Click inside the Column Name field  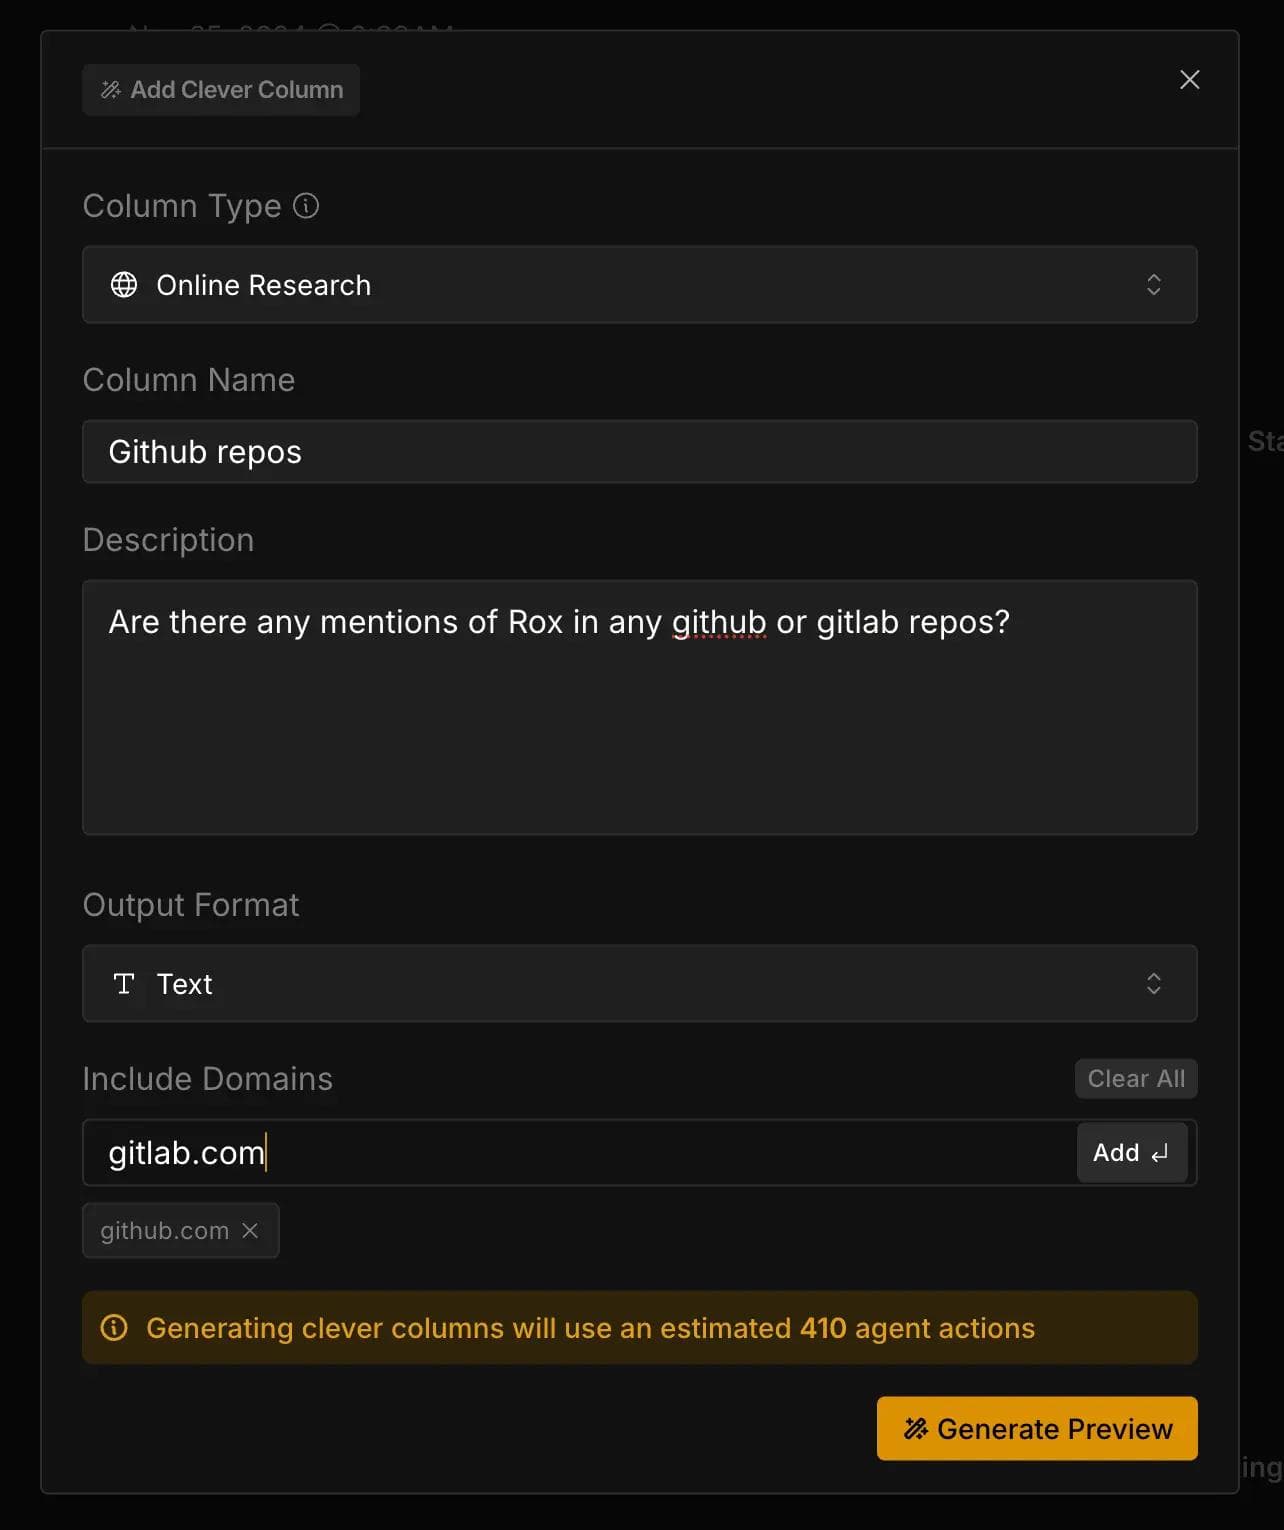[x=640, y=451]
